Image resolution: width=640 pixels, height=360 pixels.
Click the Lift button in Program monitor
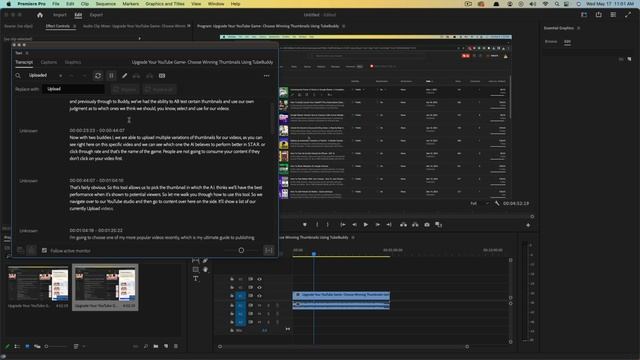click(x=403, y=224)
